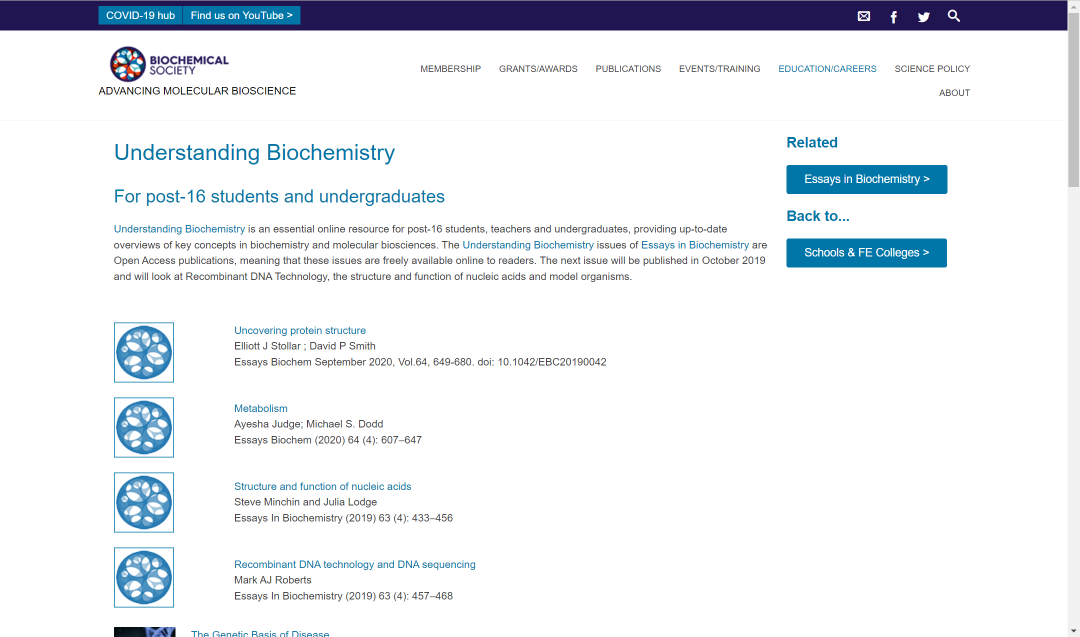The height and width of the screenshot is (637, 1080).
Task: Open the Publications menu
Action: coord(628,69)
